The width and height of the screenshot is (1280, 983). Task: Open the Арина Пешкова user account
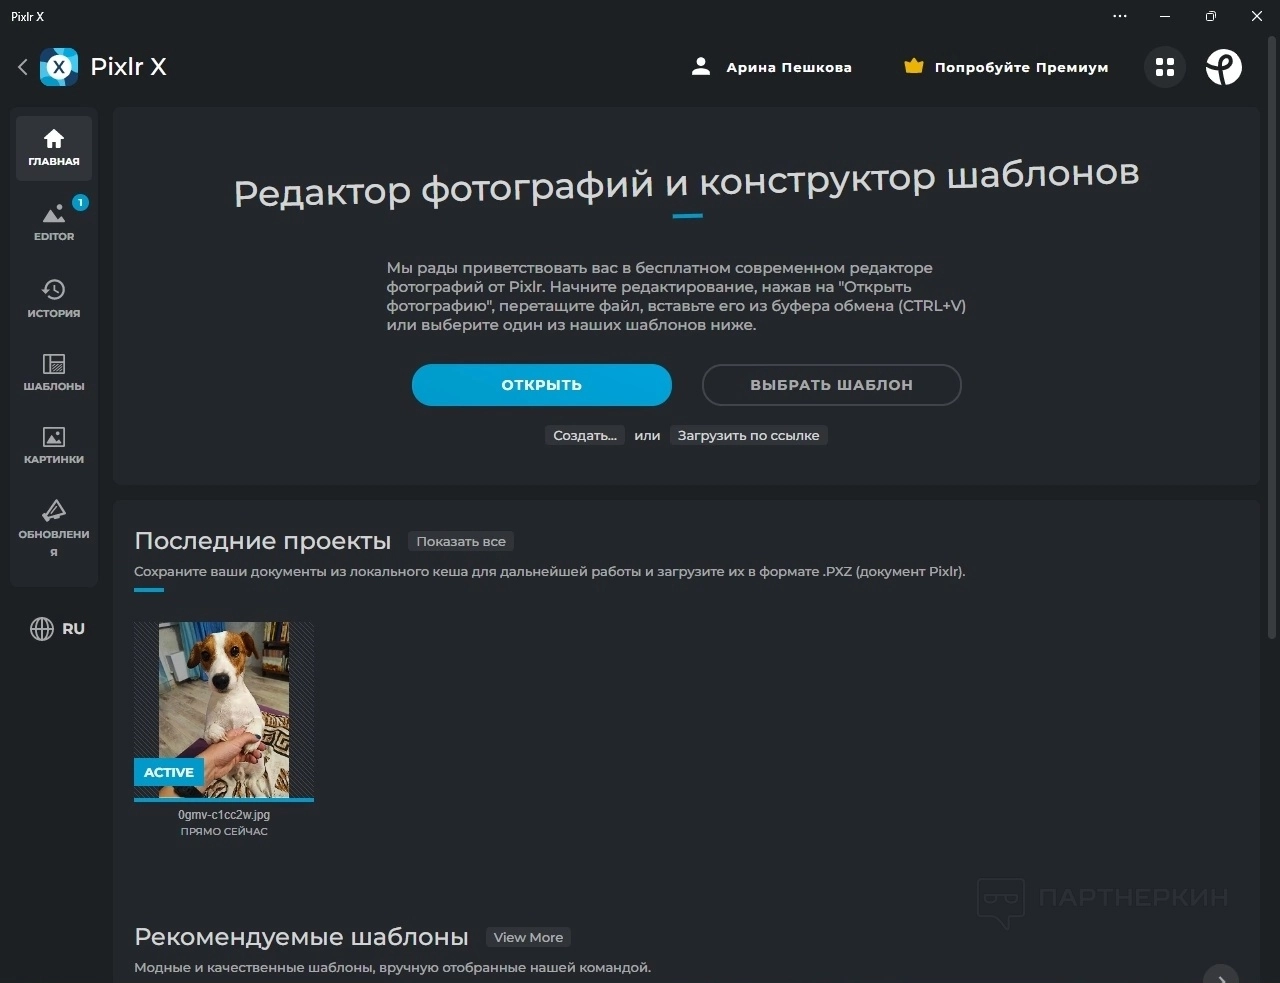click(772, 67)
